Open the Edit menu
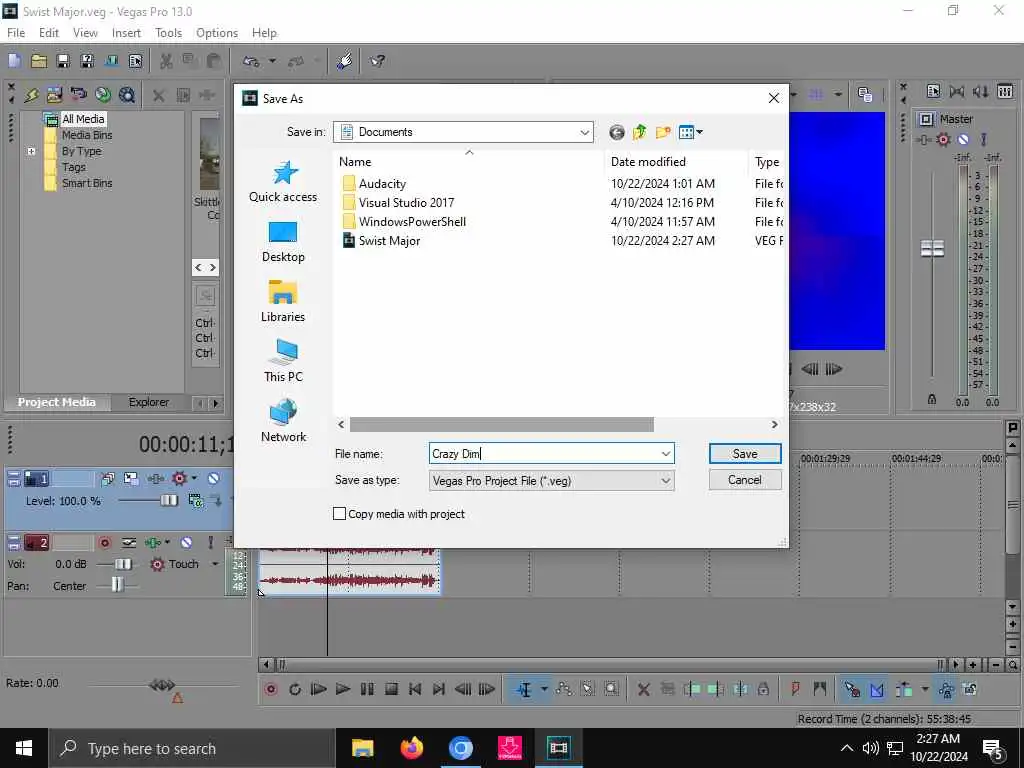 (49, 33)
